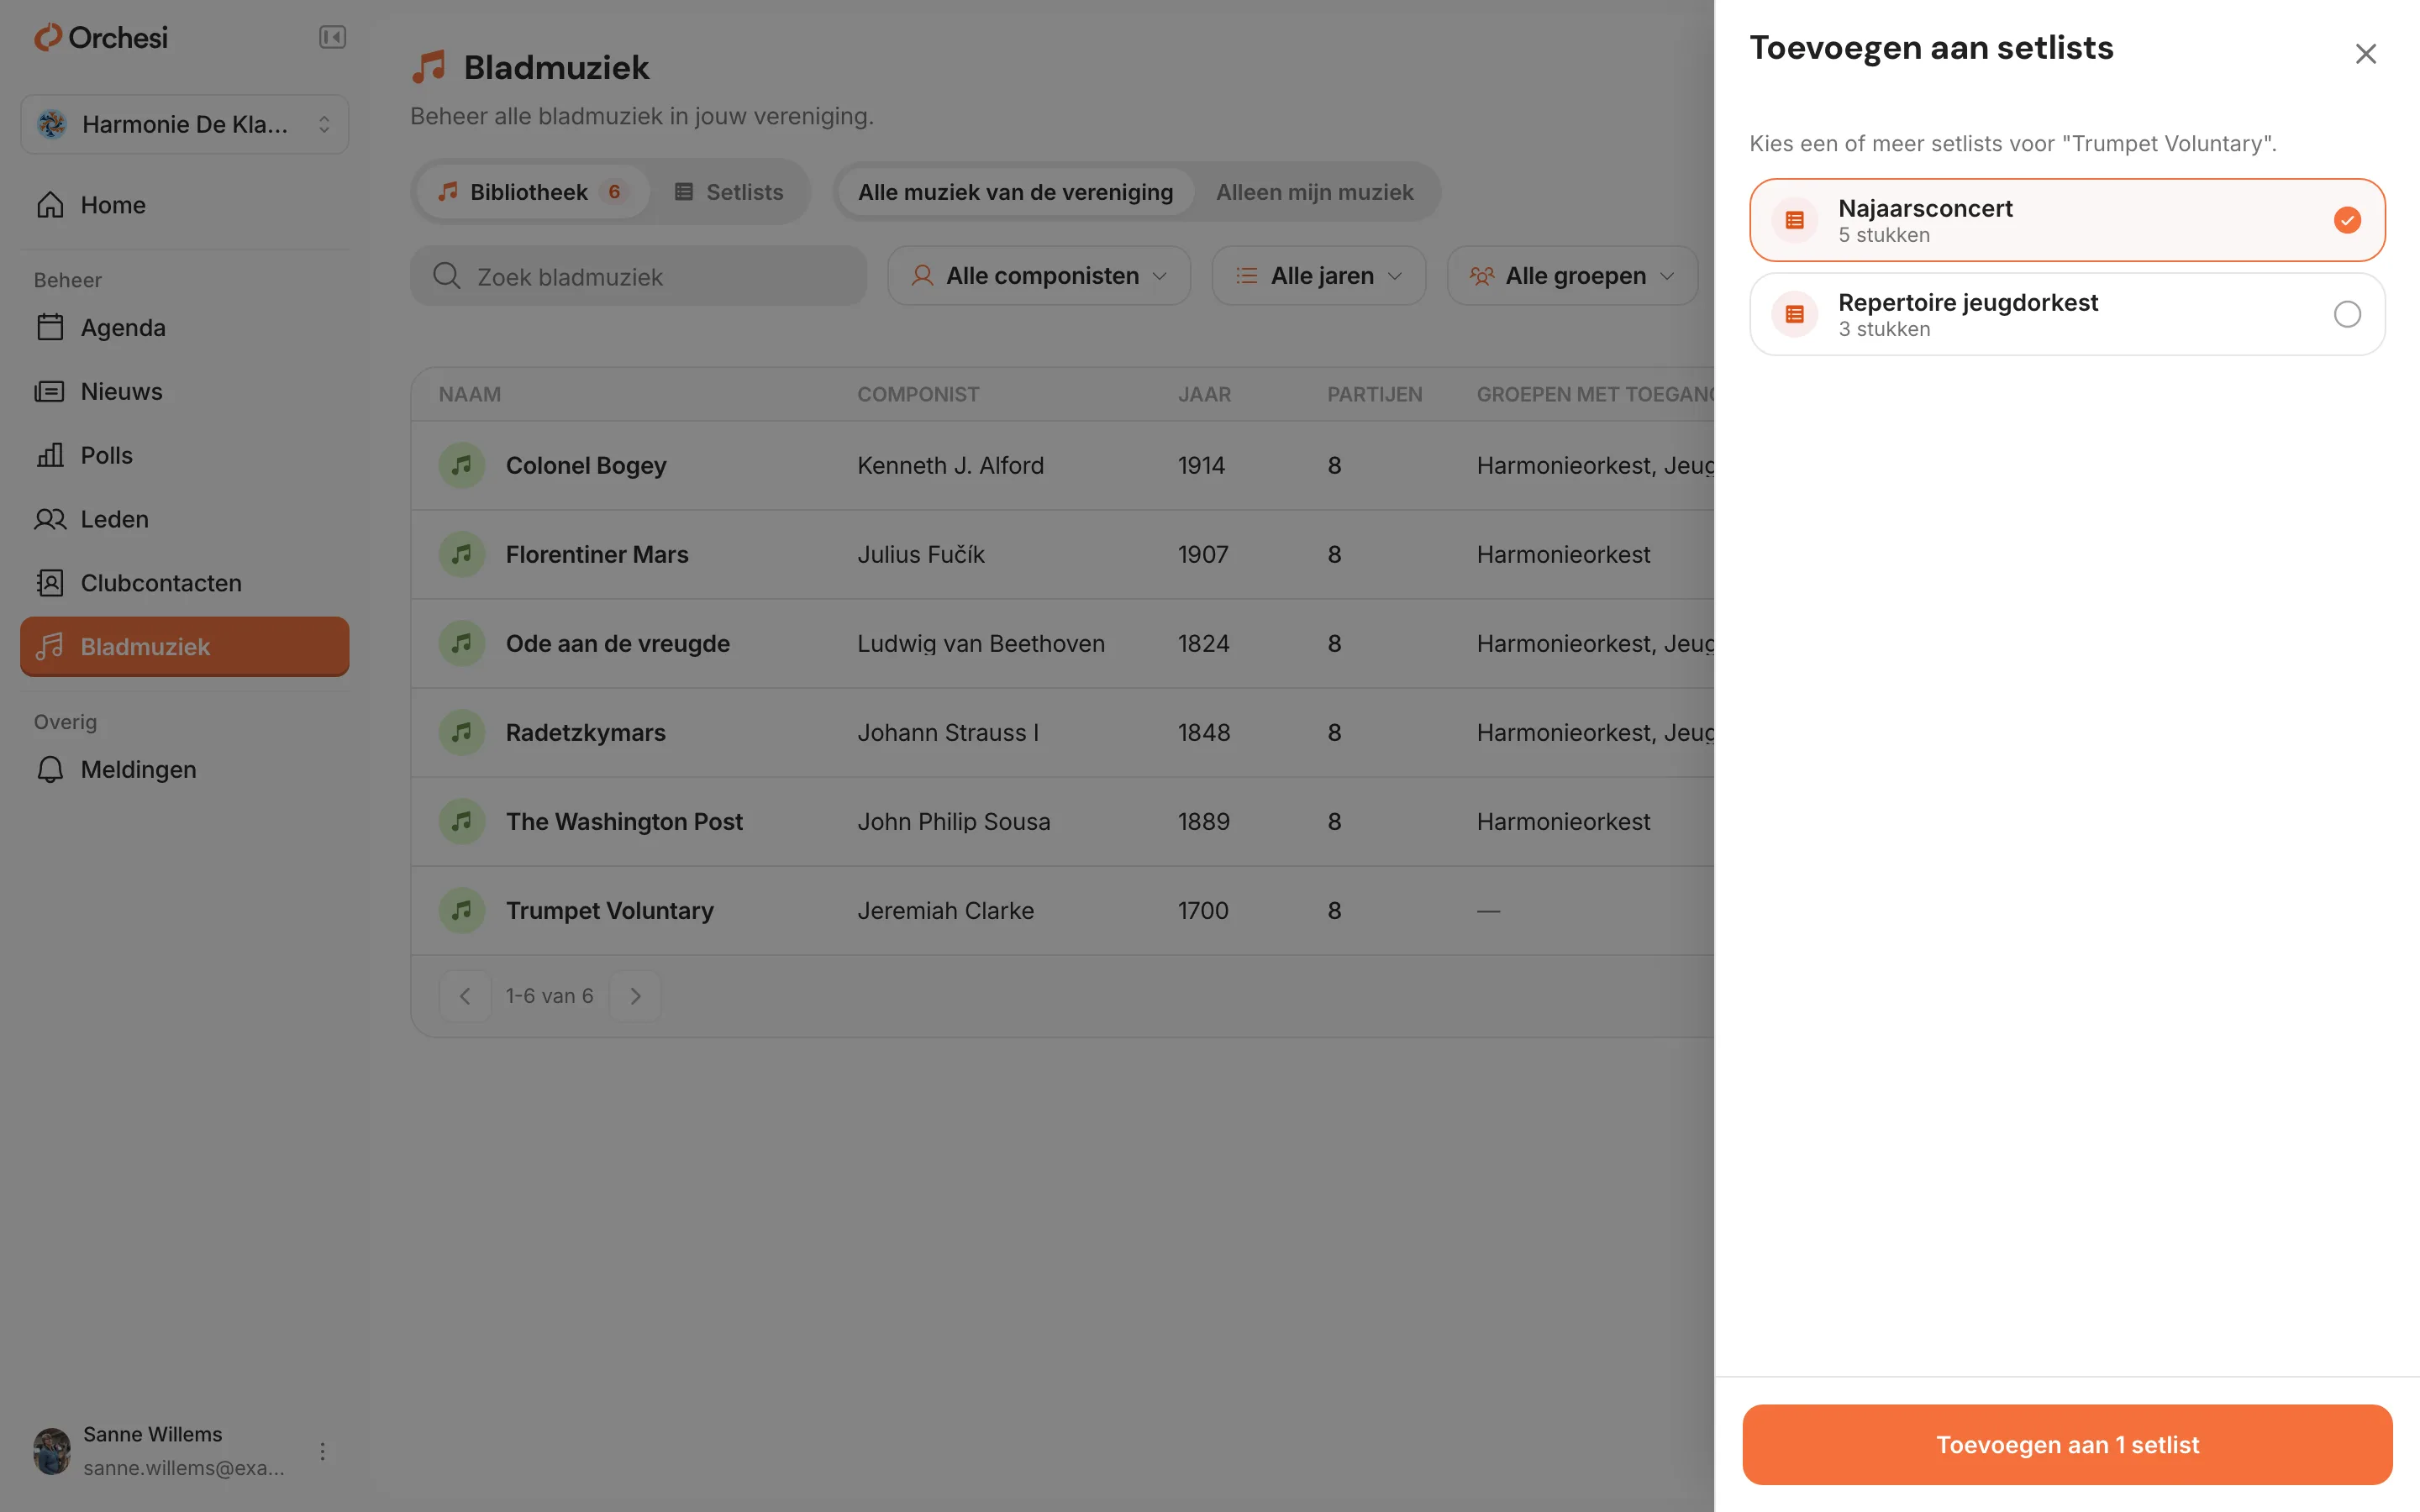Switch to the Setlists tab
This screenshot has width=2420, height=1512.
point(729,192)
